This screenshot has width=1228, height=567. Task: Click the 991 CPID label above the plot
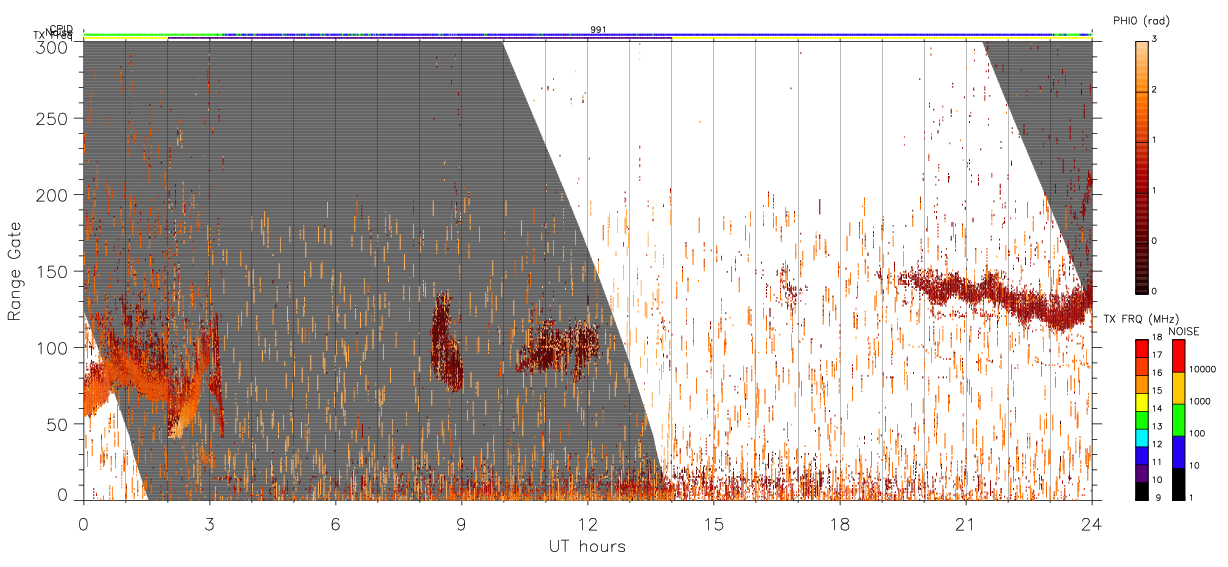598,30
